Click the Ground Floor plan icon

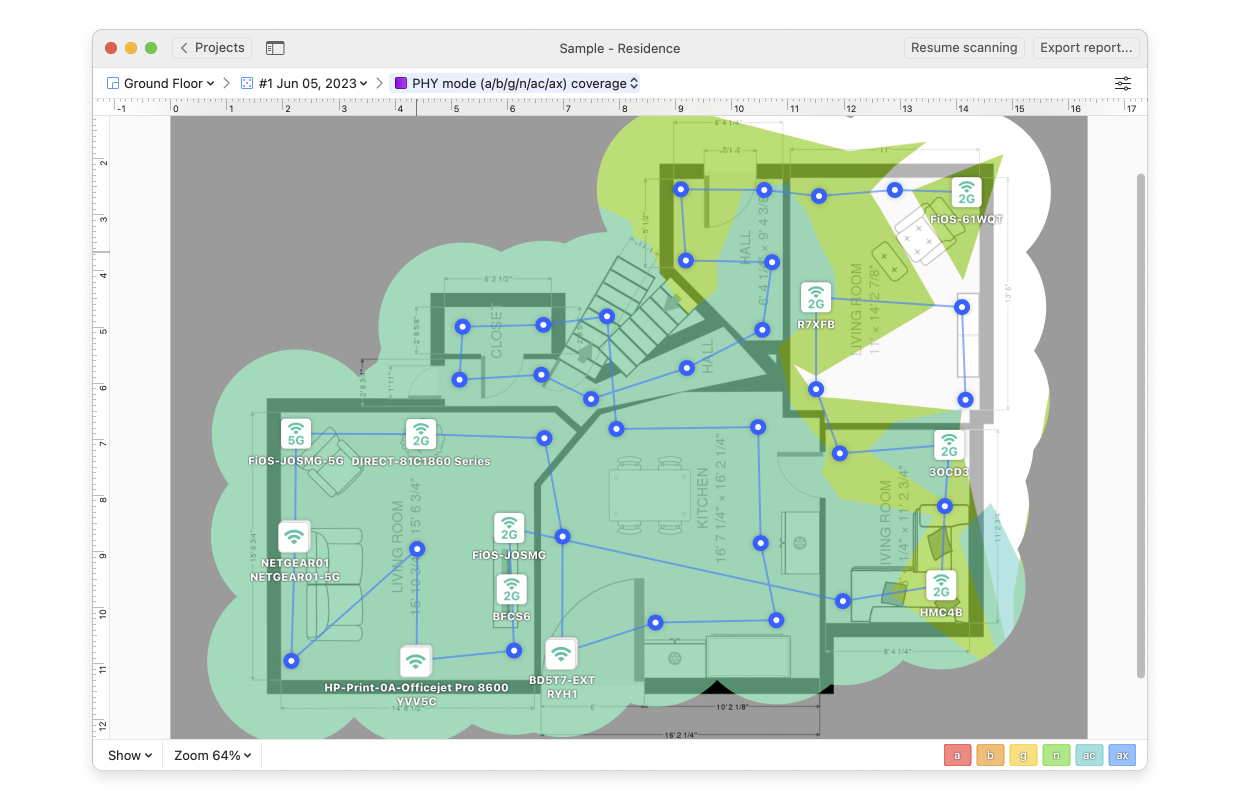(x=113, y=84)
